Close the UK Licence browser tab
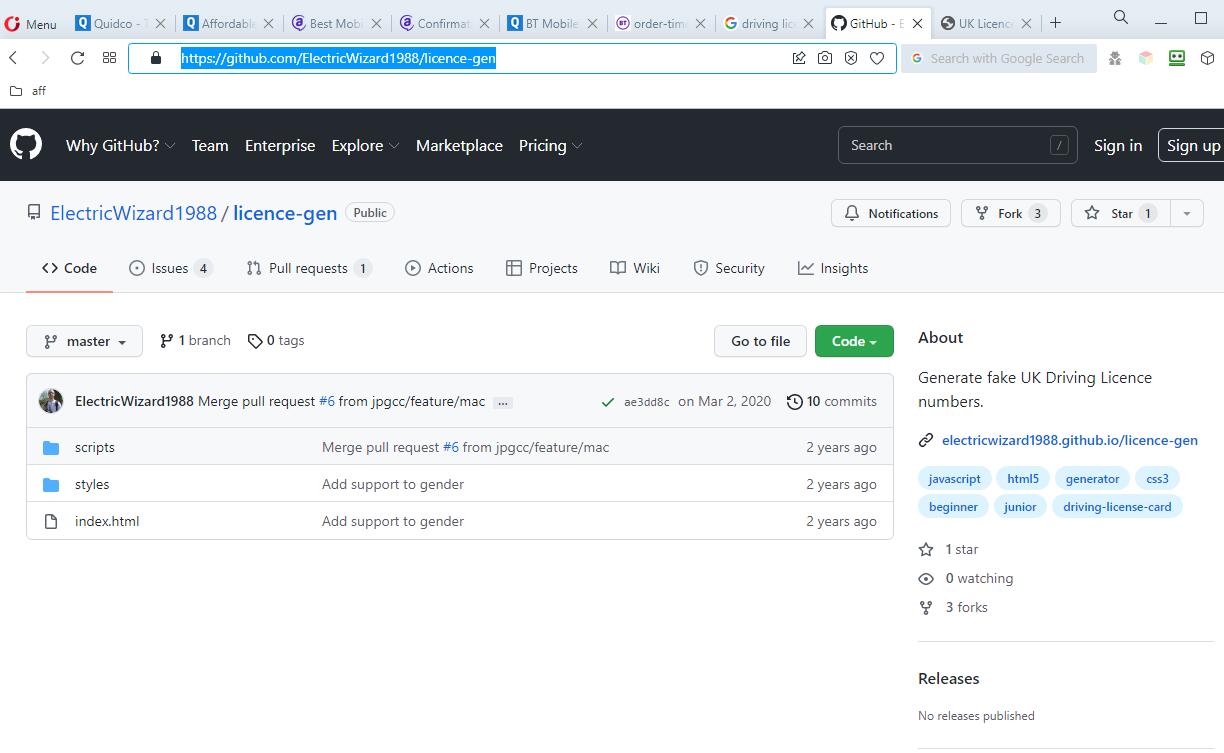 click(1026, 23)
